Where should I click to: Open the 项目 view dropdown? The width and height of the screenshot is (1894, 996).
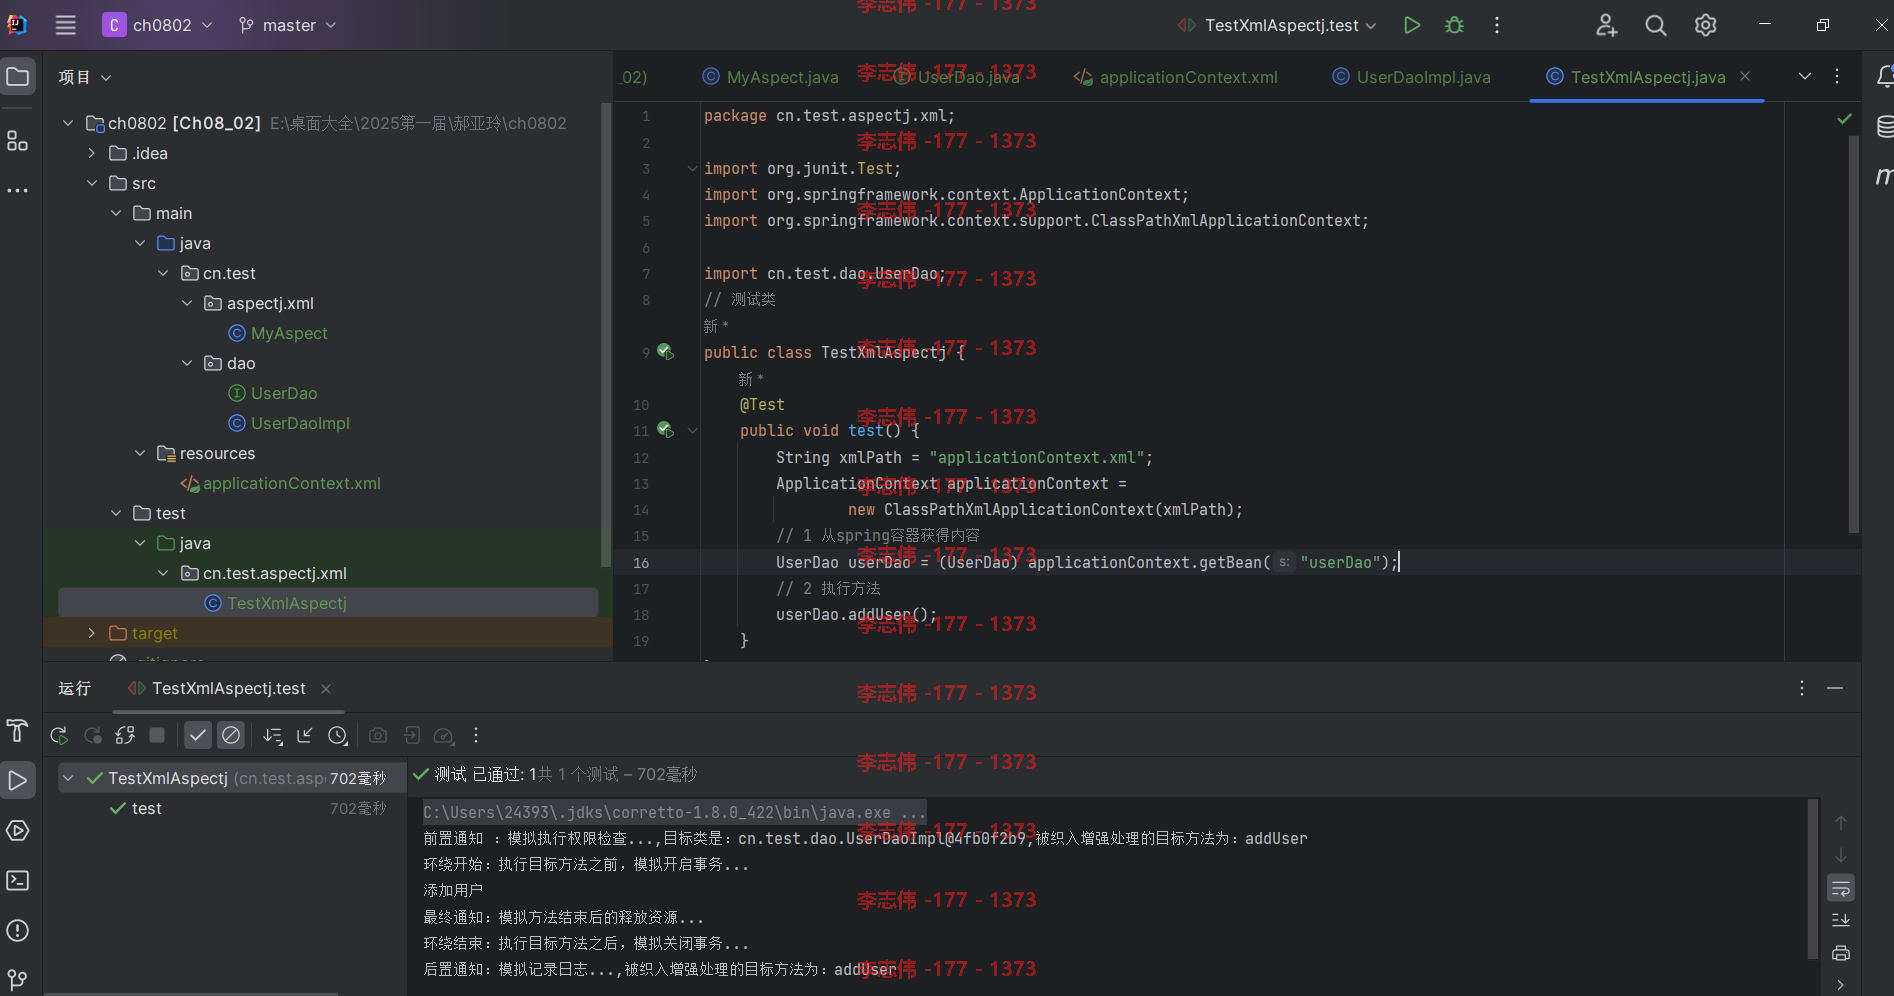(x=85, y=77)
